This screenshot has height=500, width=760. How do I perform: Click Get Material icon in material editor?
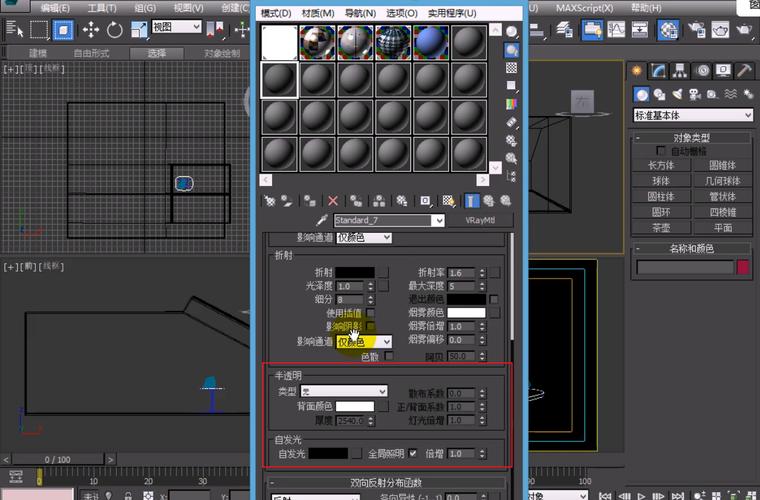pyautogui.click(x=269, y=201)
